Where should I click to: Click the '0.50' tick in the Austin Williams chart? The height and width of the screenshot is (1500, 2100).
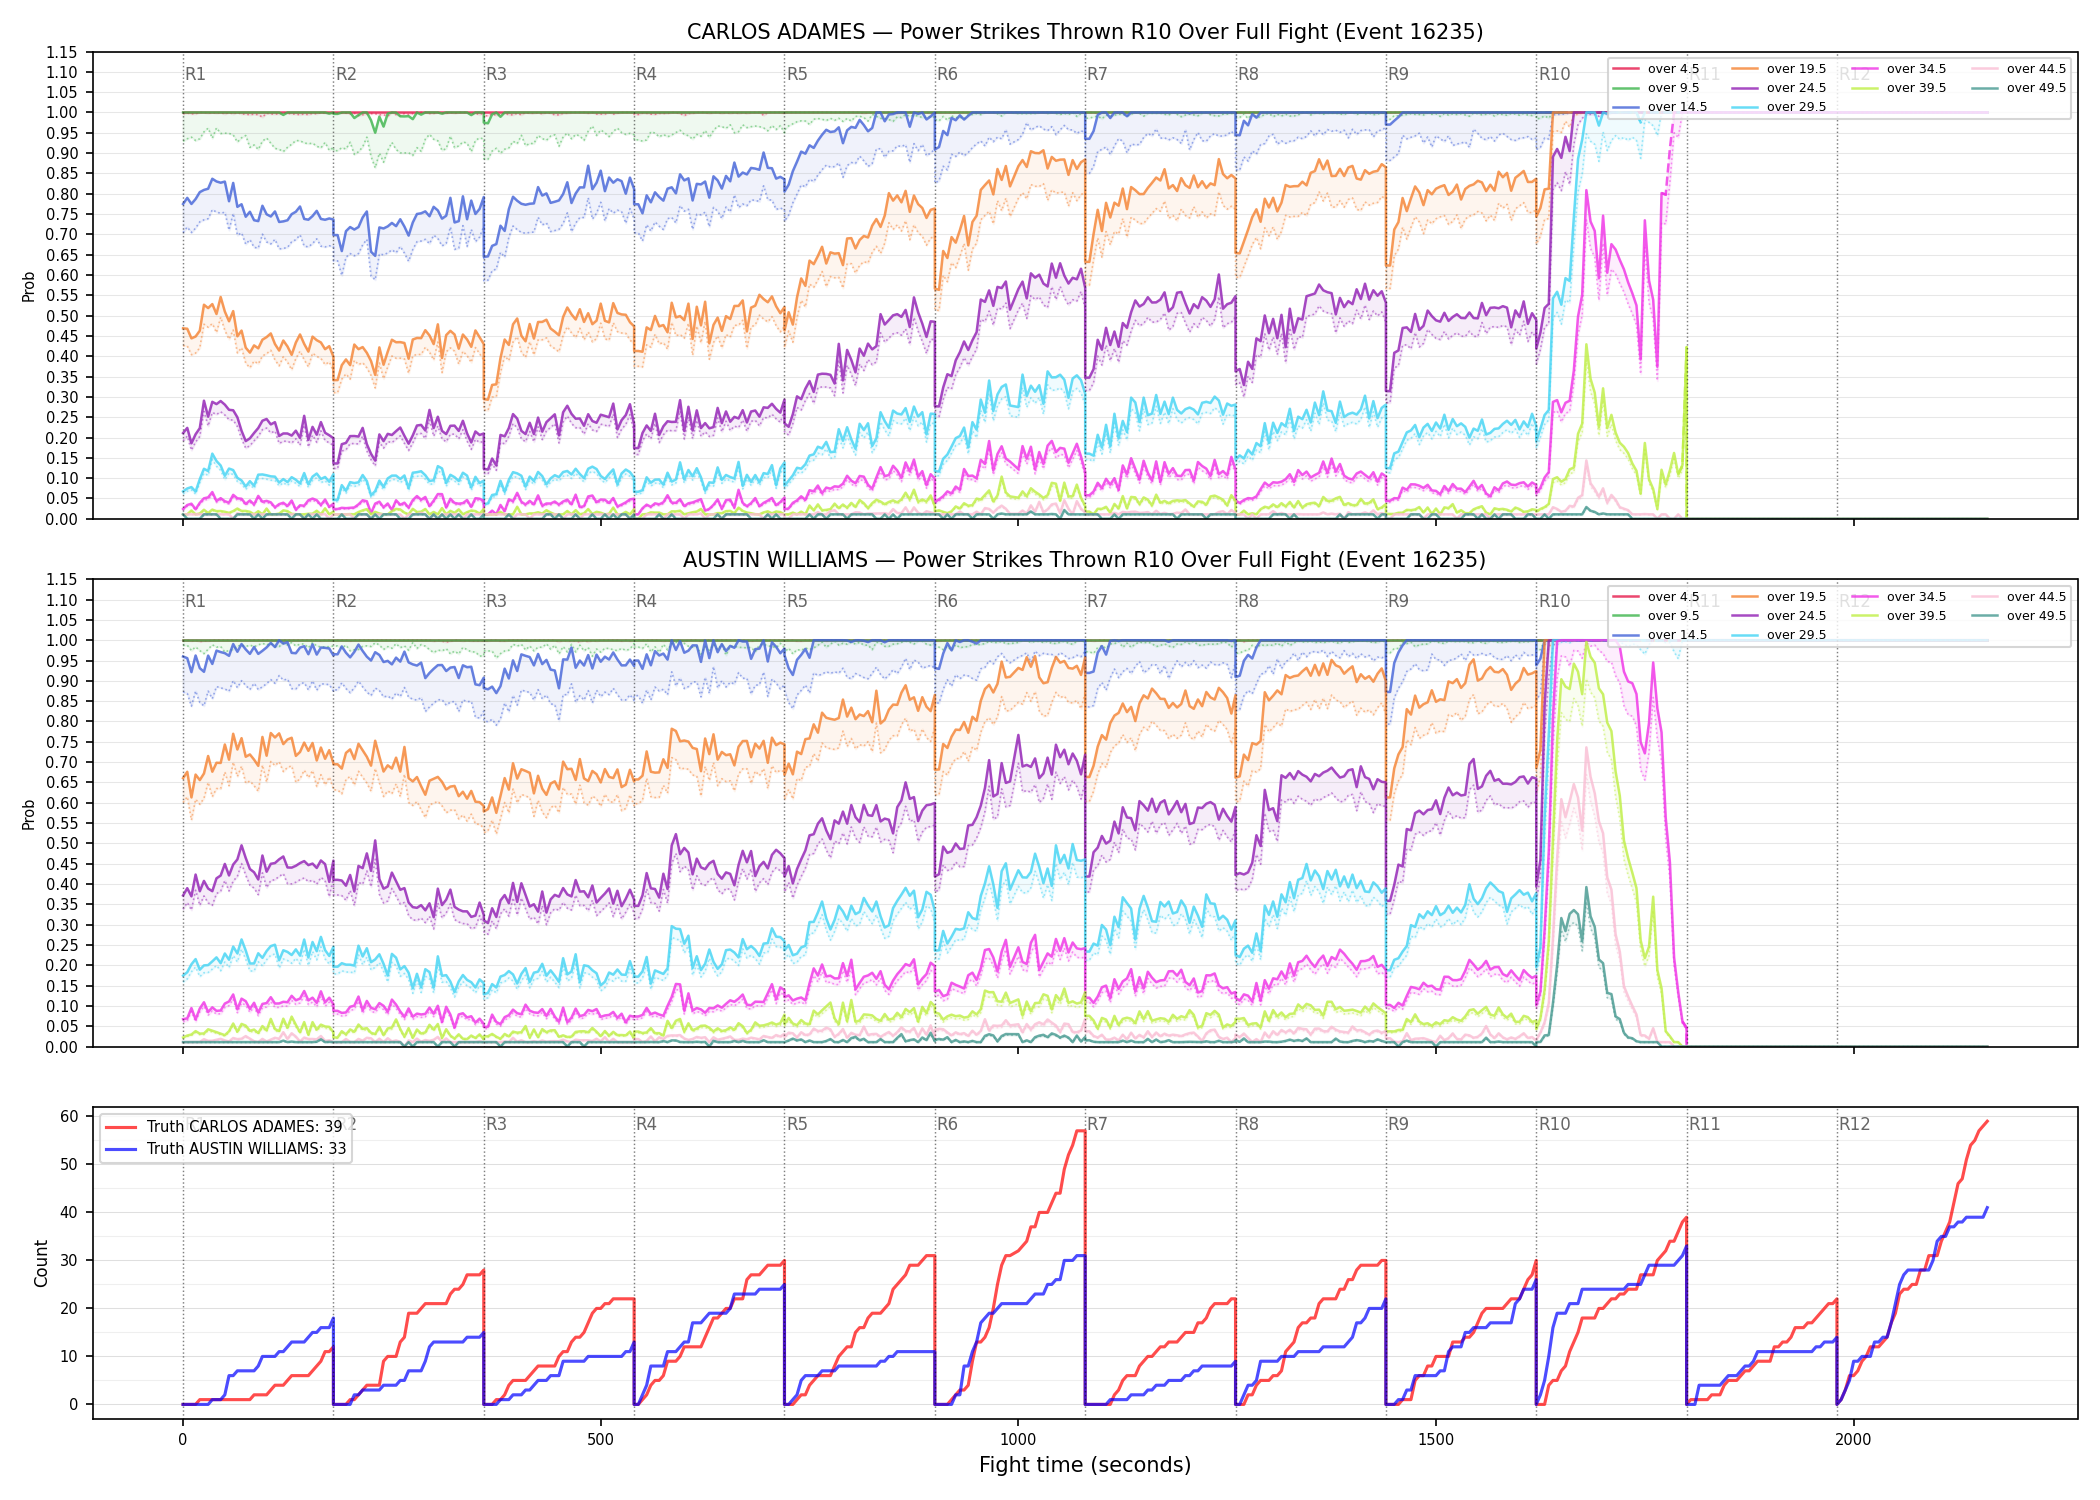pos(62,844)
